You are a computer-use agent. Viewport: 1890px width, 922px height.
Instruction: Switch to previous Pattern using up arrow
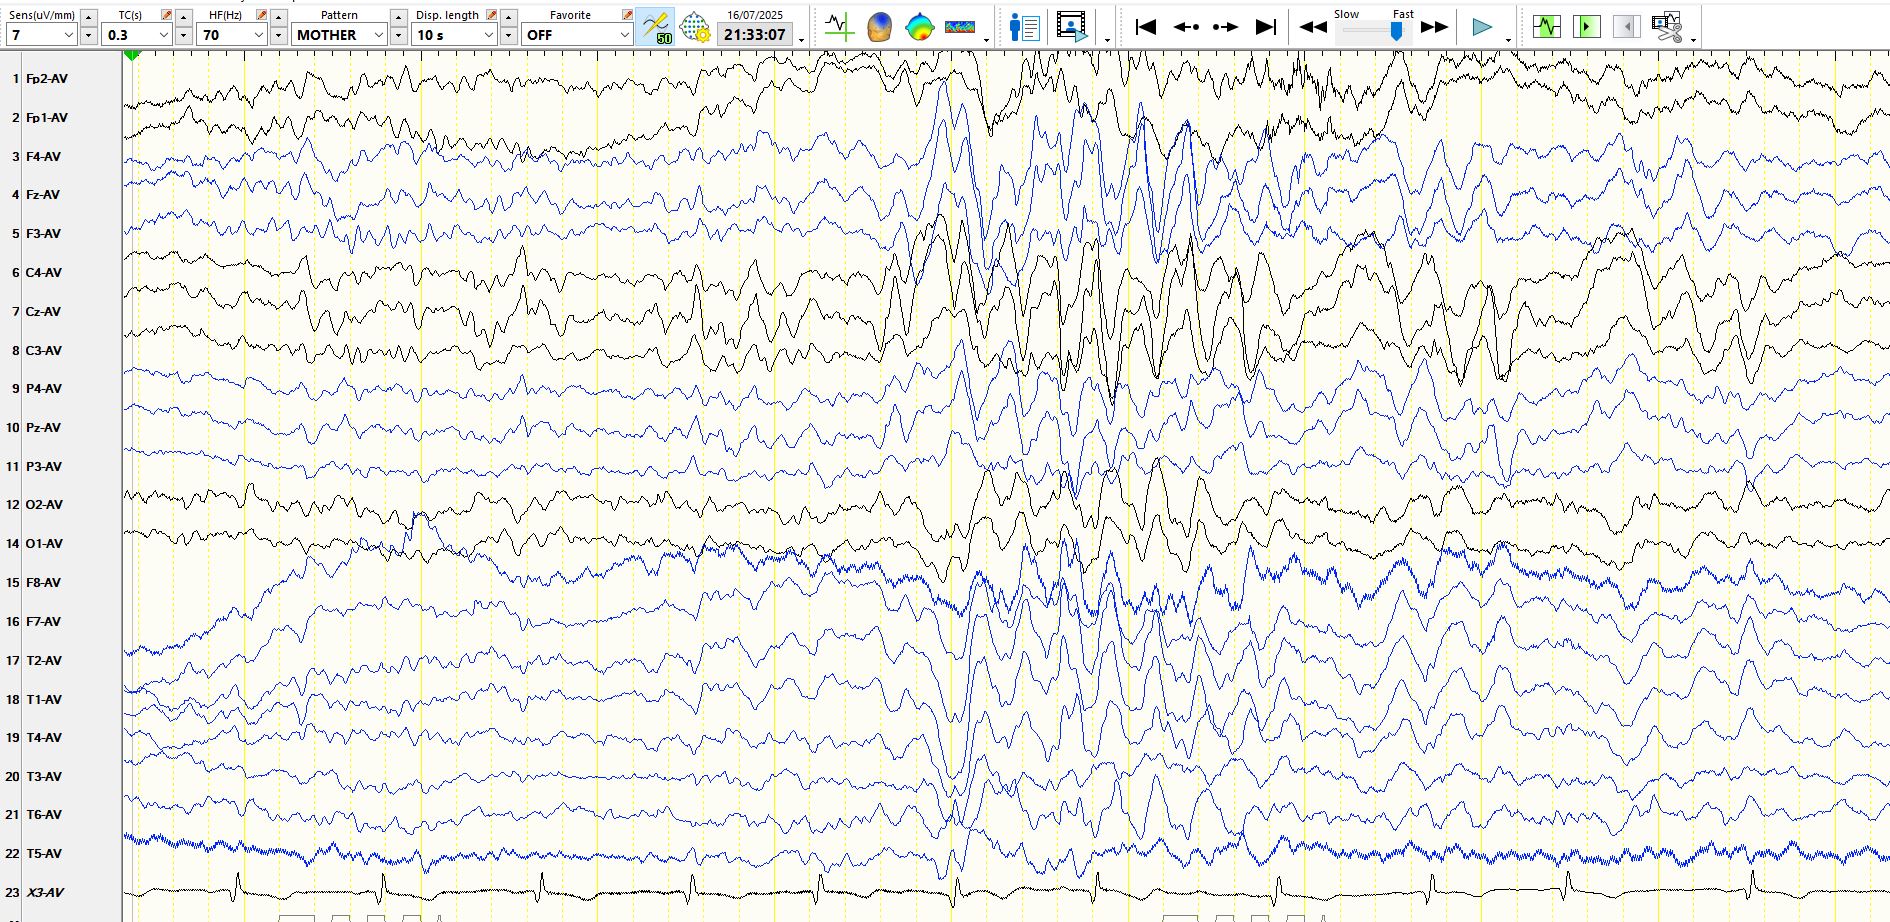398,17
